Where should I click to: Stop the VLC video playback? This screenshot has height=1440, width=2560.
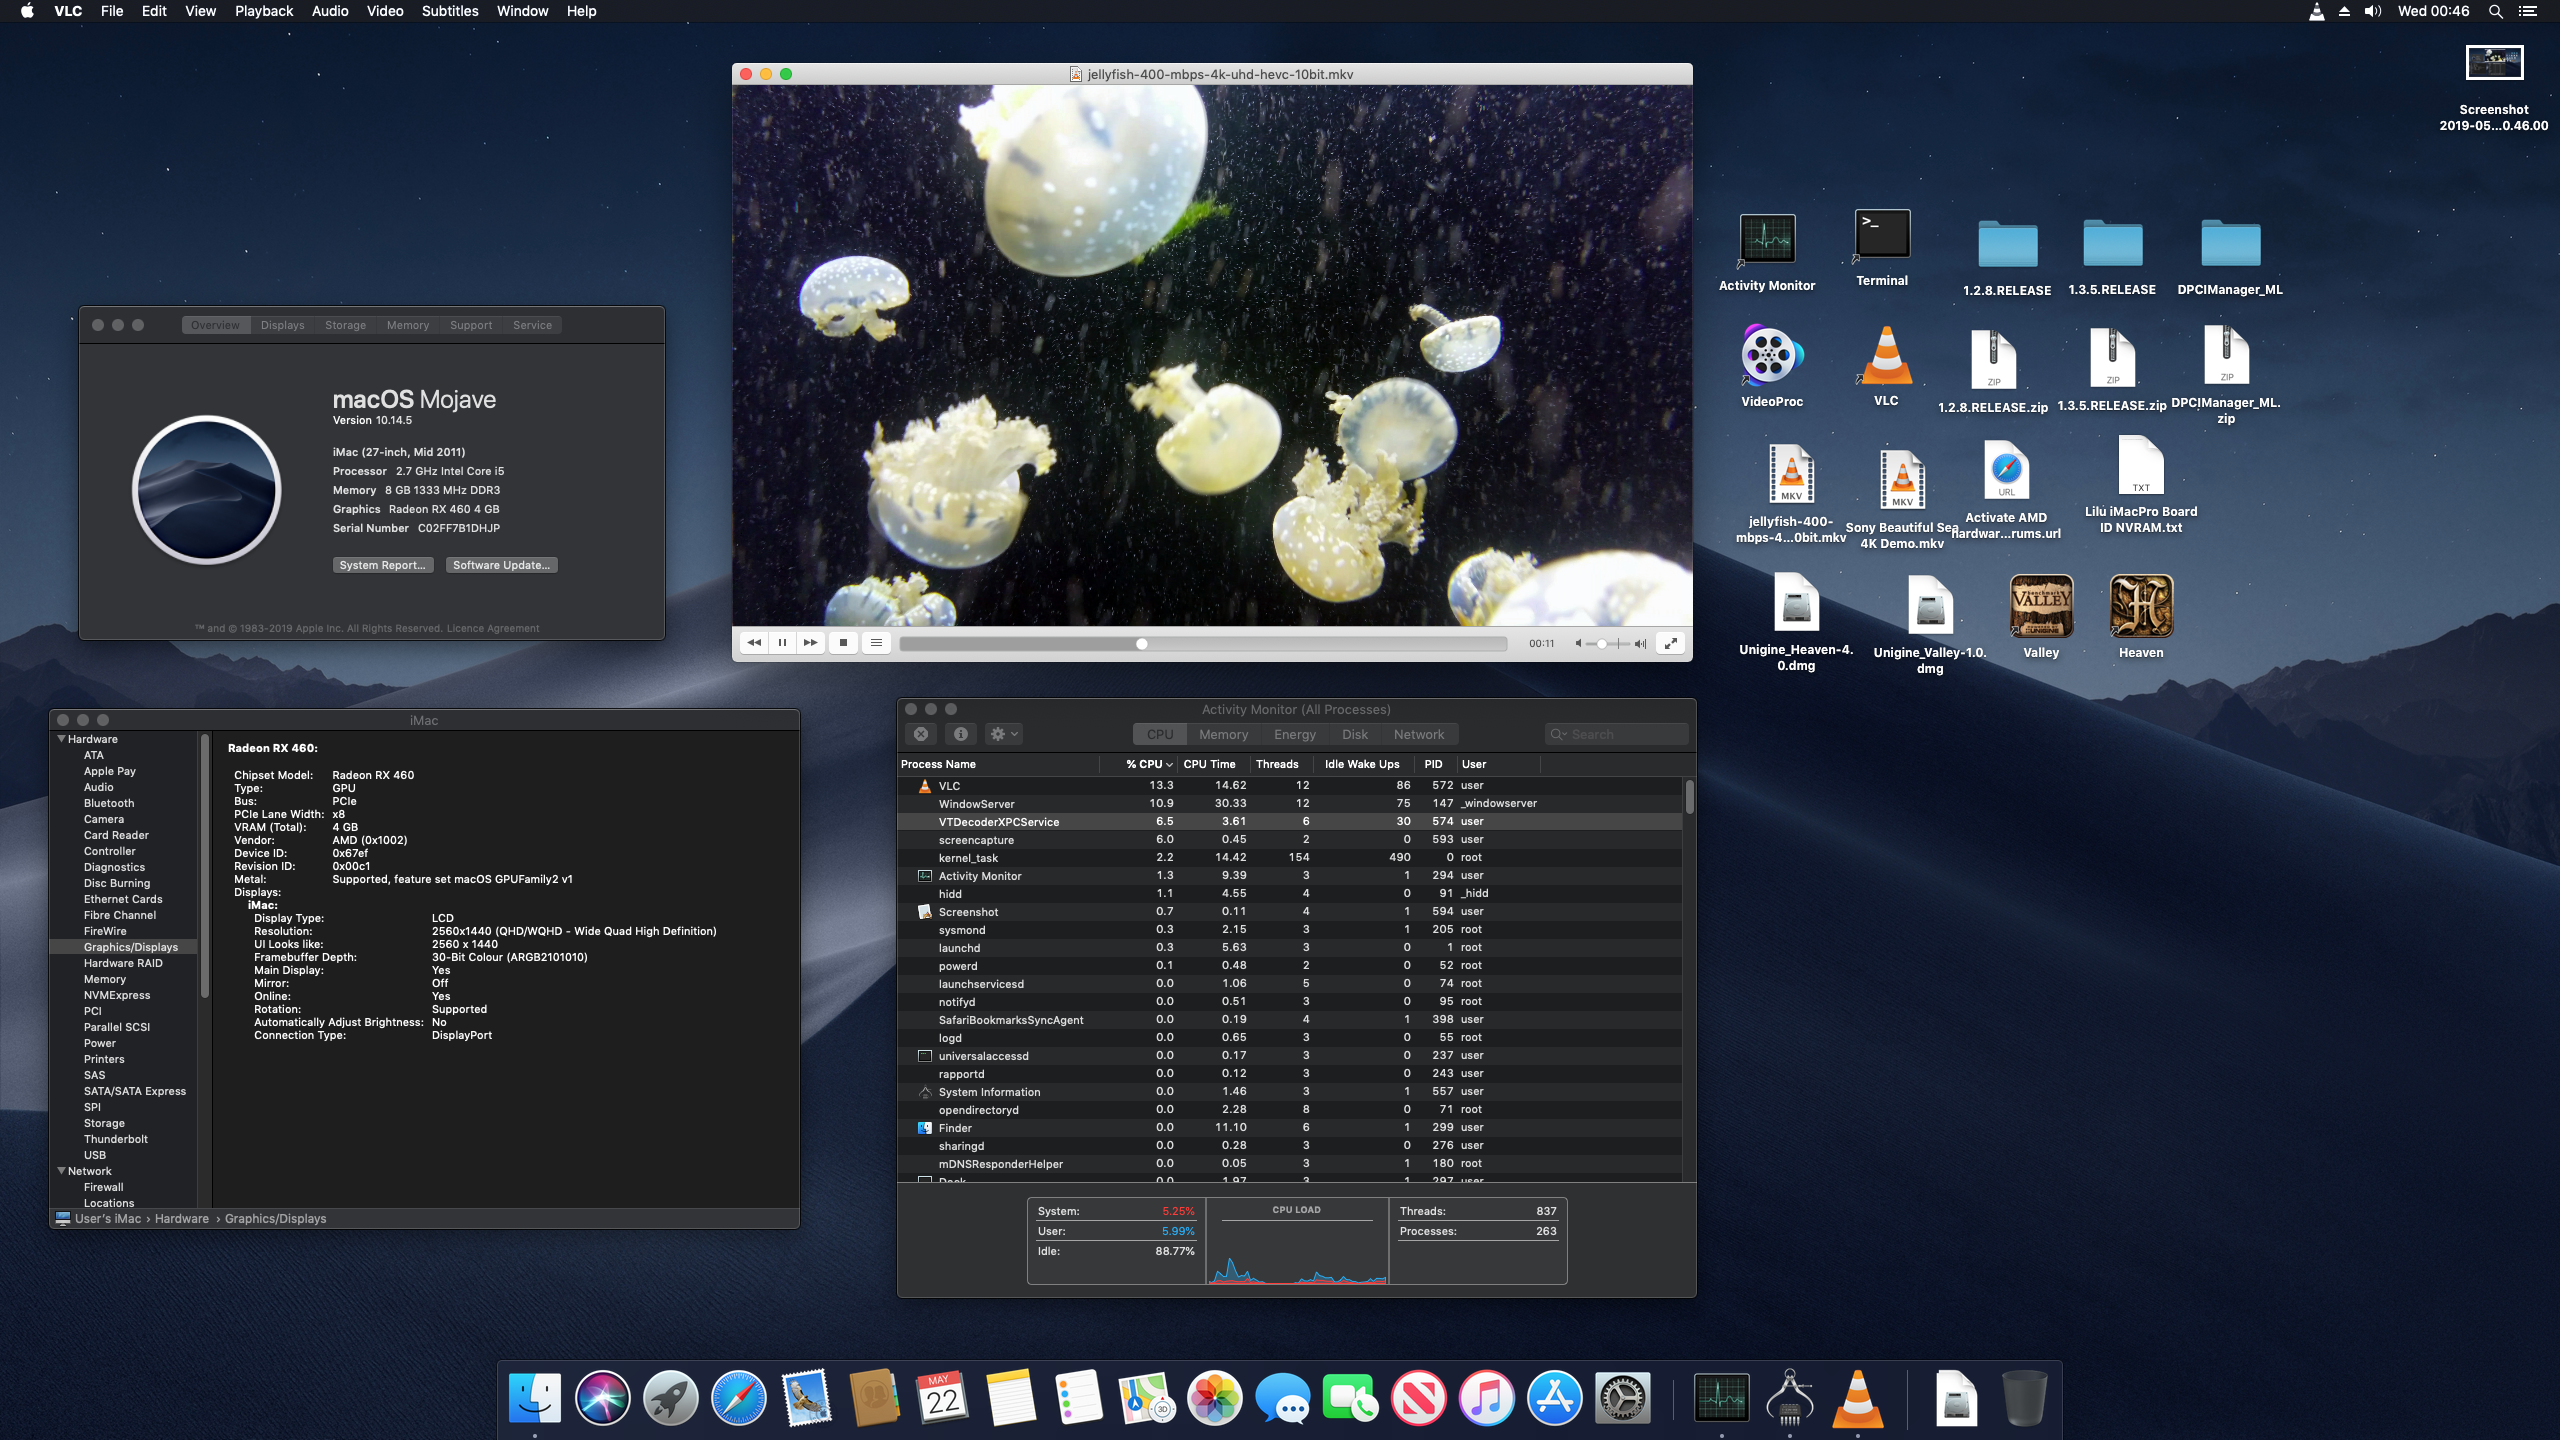pos(843,643)
